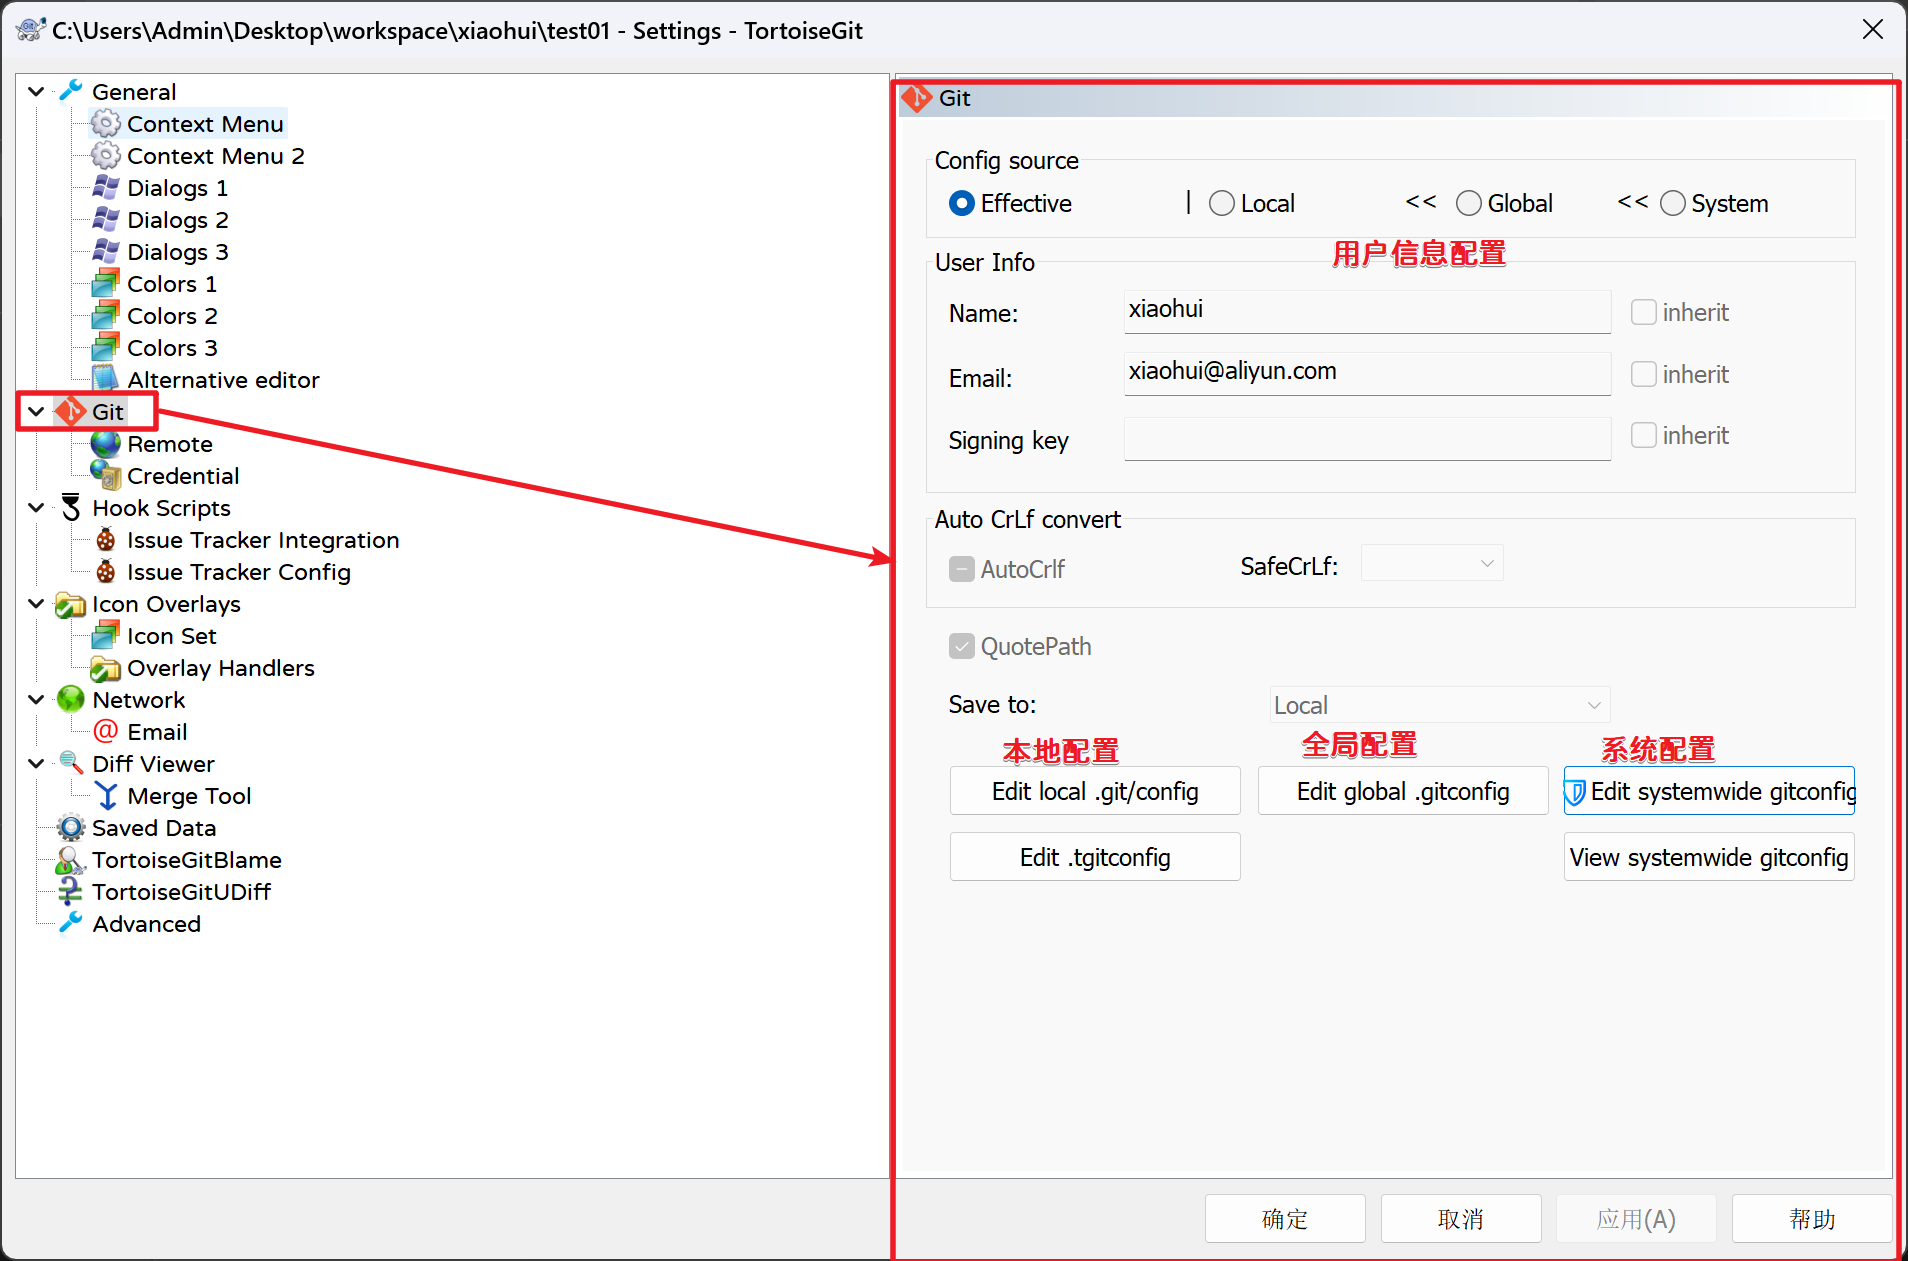Click the Network globe icon
This screenshot has width=1908, height=1261.
(x=70, y=699)
